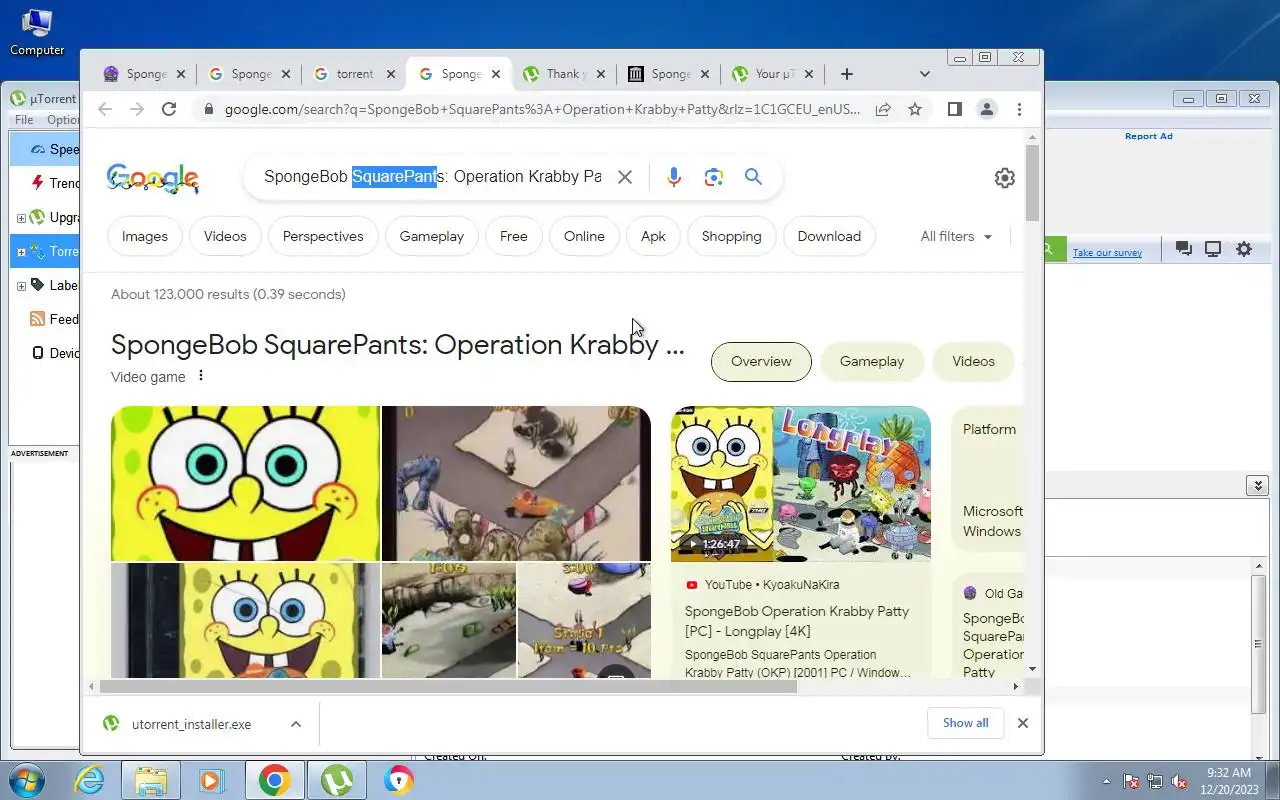This screenshot has width=1280, height=800.
Task: Switch to the 'torrent' Google tab
Action: pos(355,74)
